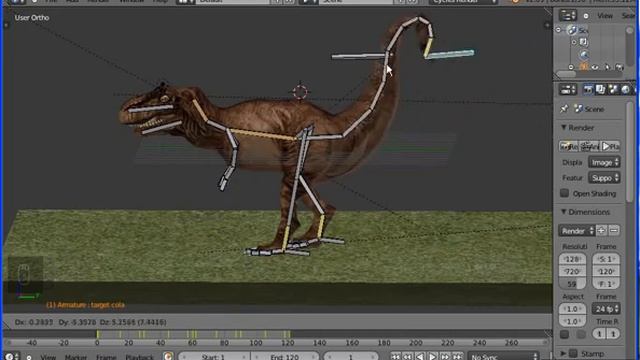The image size is (640, 360).
Task: Click the end frame field showing 120
Action: pos(606,271)
